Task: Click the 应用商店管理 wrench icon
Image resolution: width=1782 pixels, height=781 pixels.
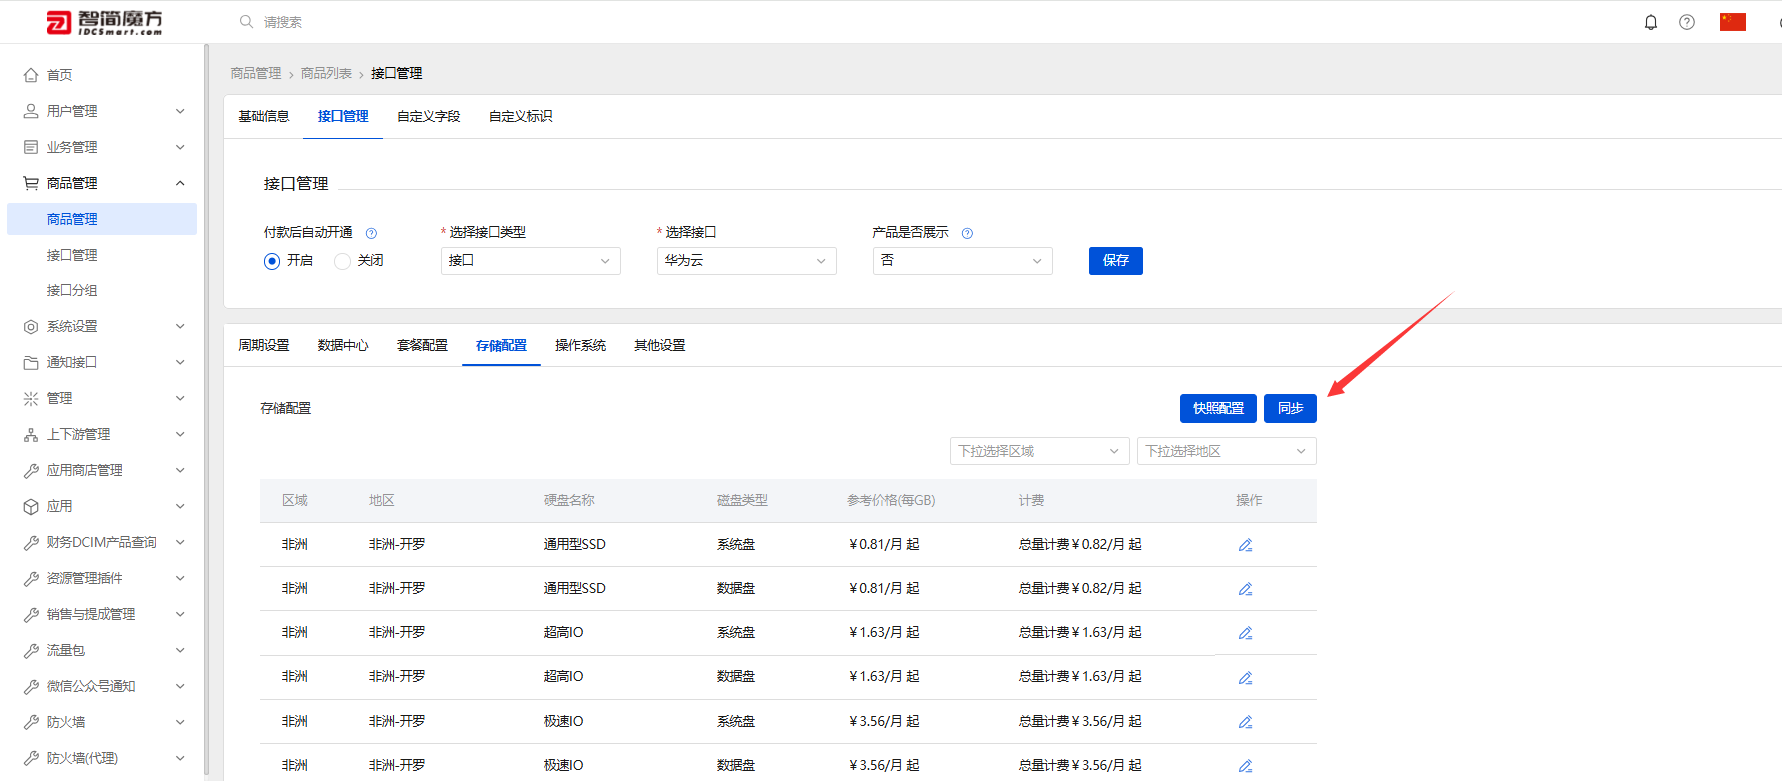Action: coord(31,471)
